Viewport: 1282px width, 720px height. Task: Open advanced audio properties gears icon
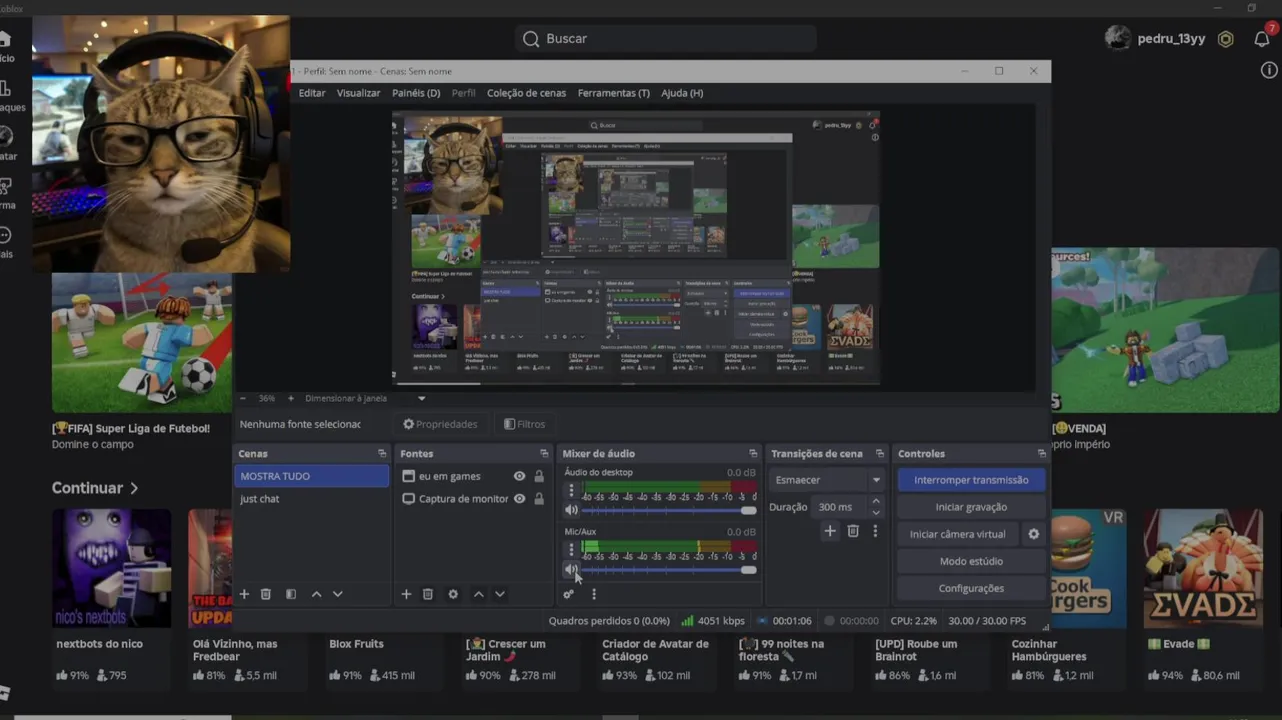point(569,594)
